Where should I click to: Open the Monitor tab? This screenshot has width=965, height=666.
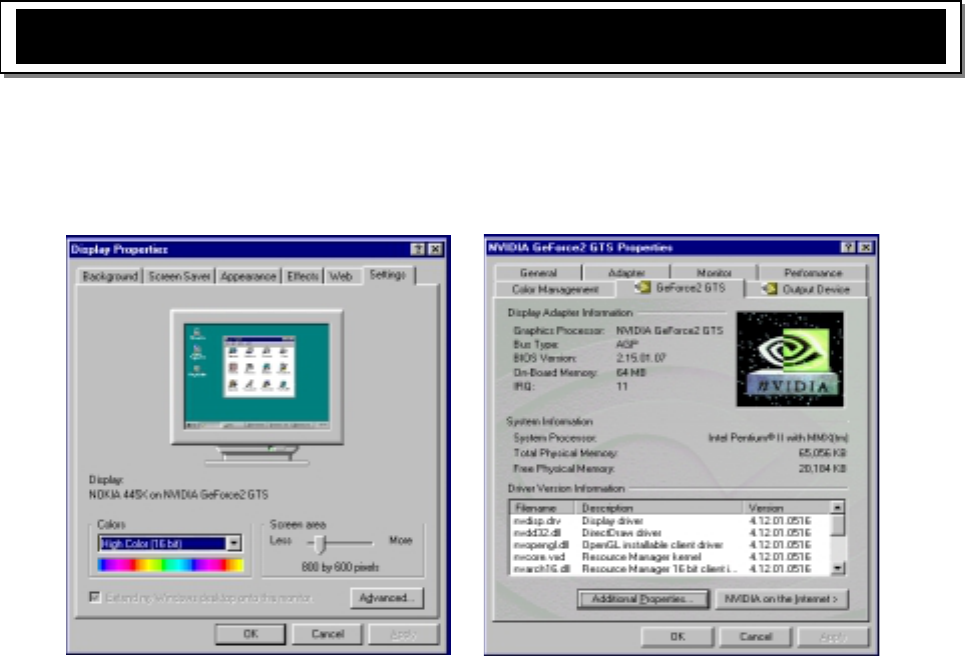[714, 273]
